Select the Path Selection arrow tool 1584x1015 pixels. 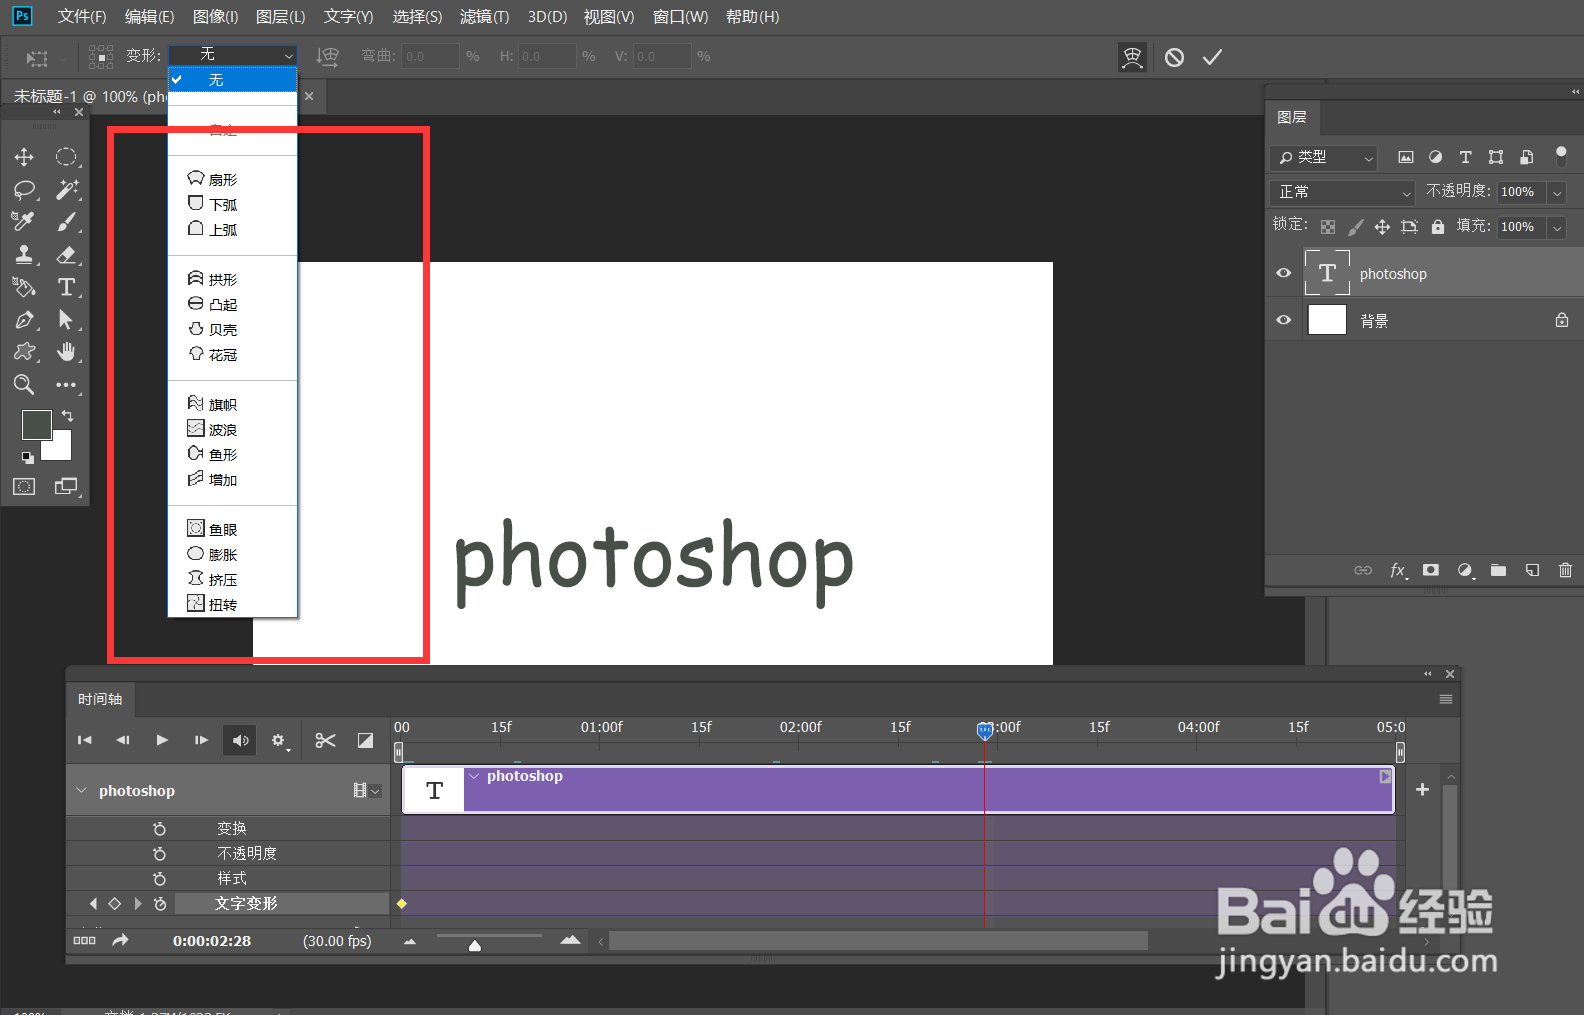(66, 320)
